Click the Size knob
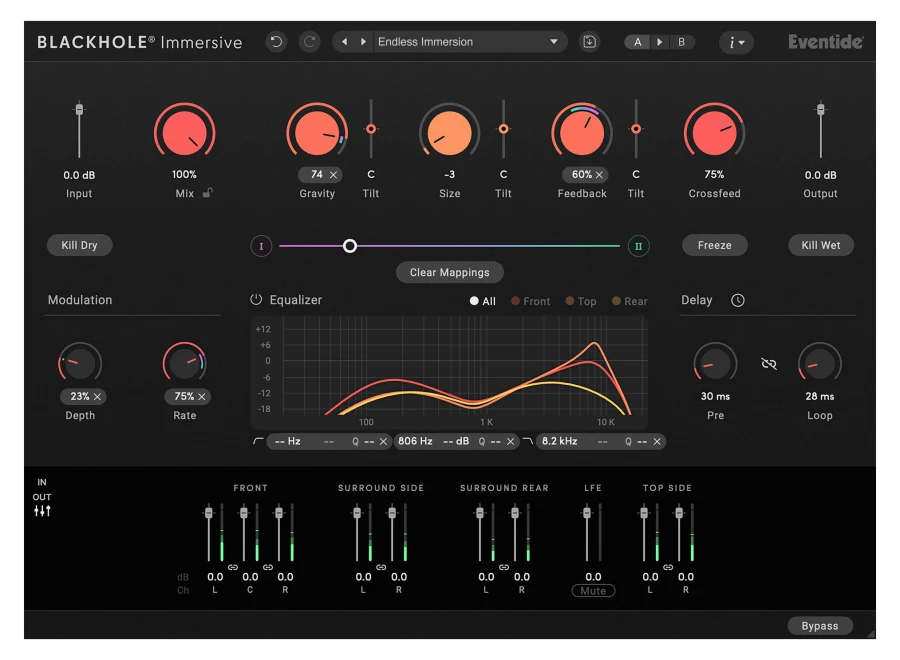Viewport: 900px width, 660px height. tap(449, 132)
